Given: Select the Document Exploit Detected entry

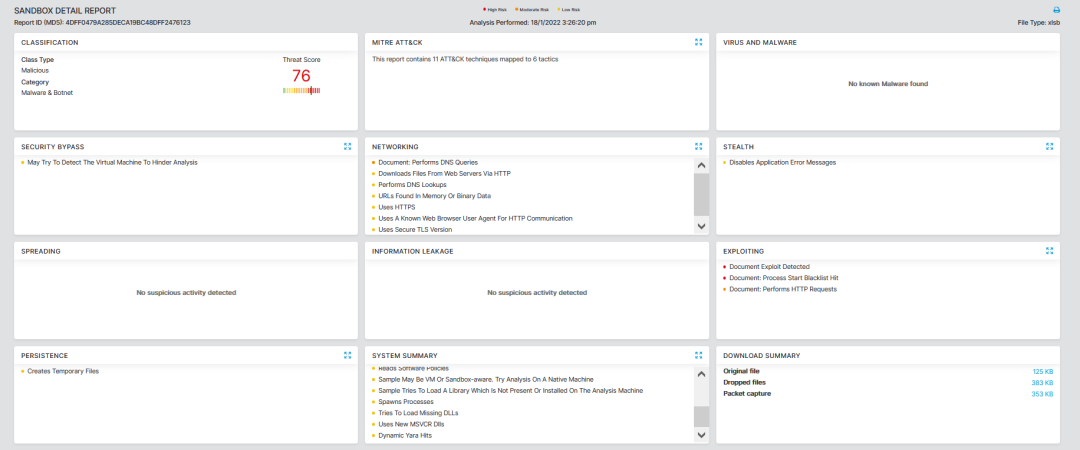Looking at the screenshot, I should coord(769,267).
